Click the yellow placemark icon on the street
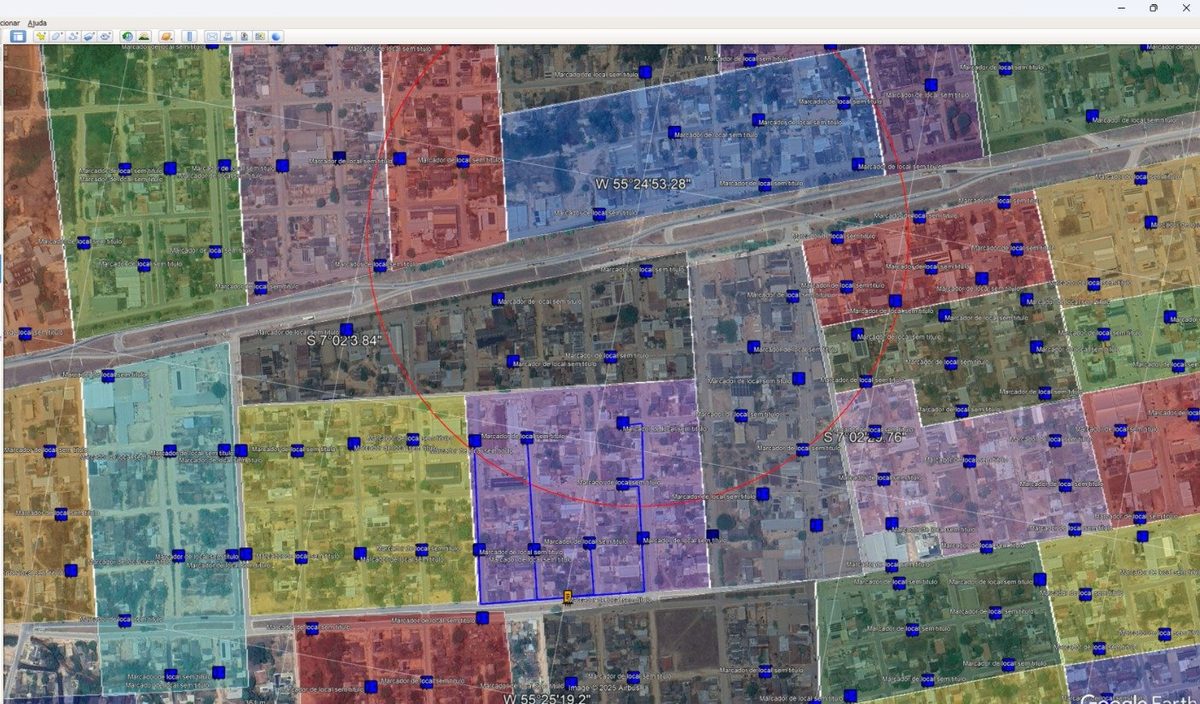Screen dimensions: 1200x704 click(x=568, y=597)
